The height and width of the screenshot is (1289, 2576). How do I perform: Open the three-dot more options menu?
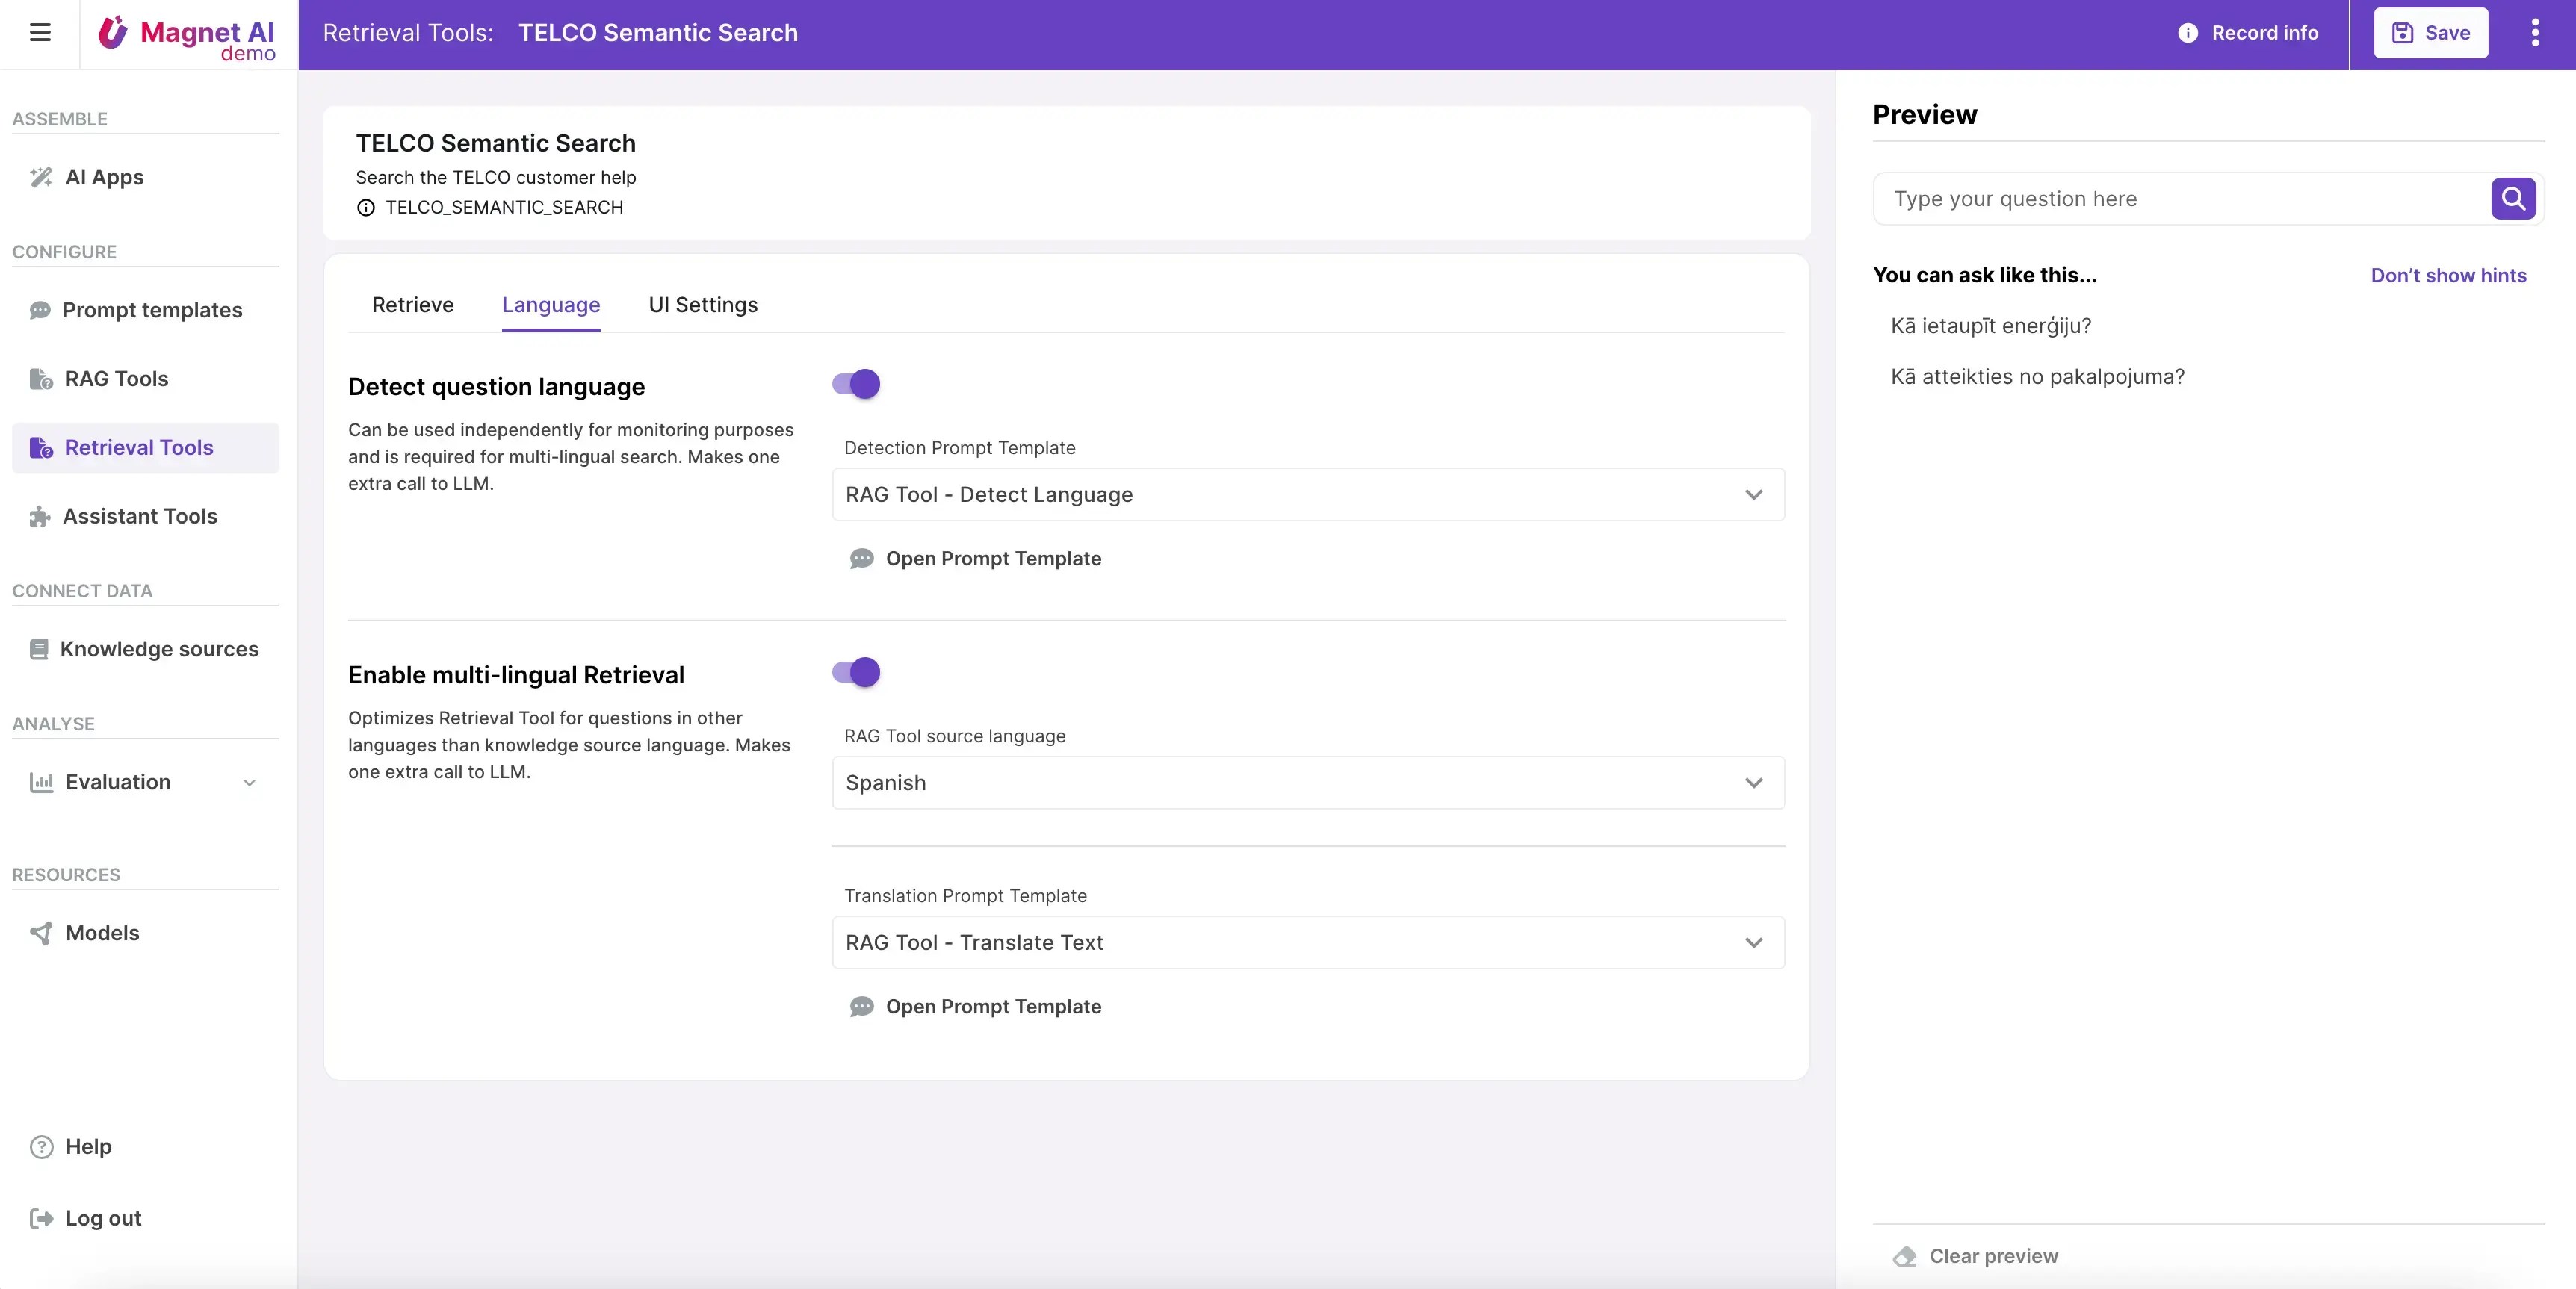tap(2534, 33)
